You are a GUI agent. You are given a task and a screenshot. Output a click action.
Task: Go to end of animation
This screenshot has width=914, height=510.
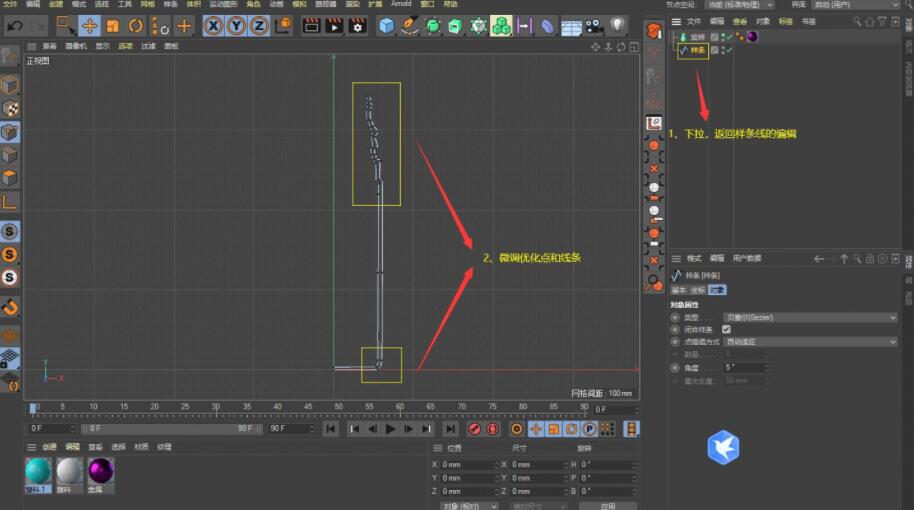pyautogui.click(x=450, y=430)
